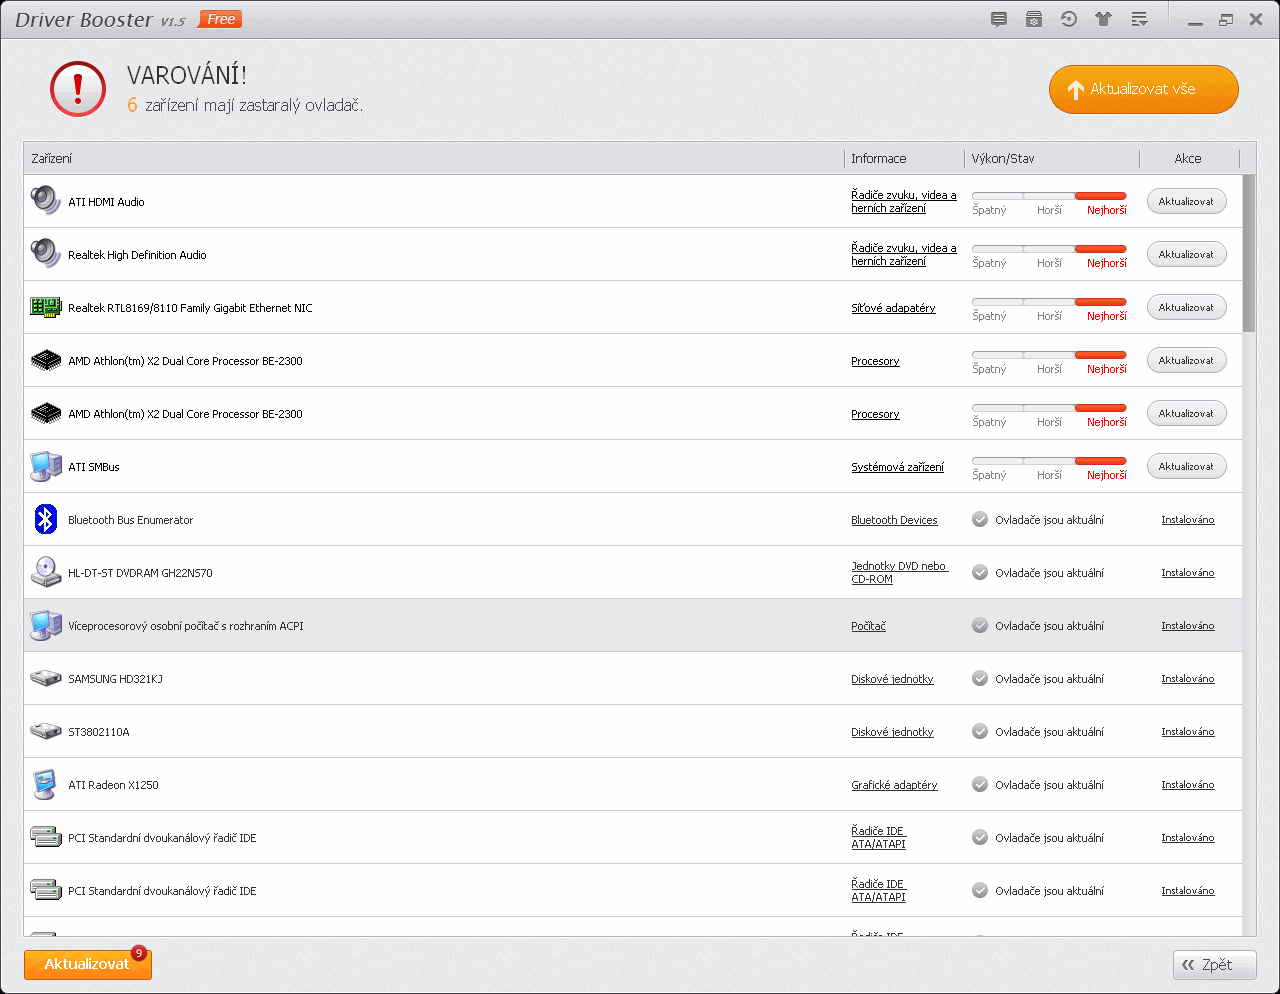Open the category link for ATI HDMI Audio
1280x994 pixels.
pyautogui.click(x=904, y=201)
